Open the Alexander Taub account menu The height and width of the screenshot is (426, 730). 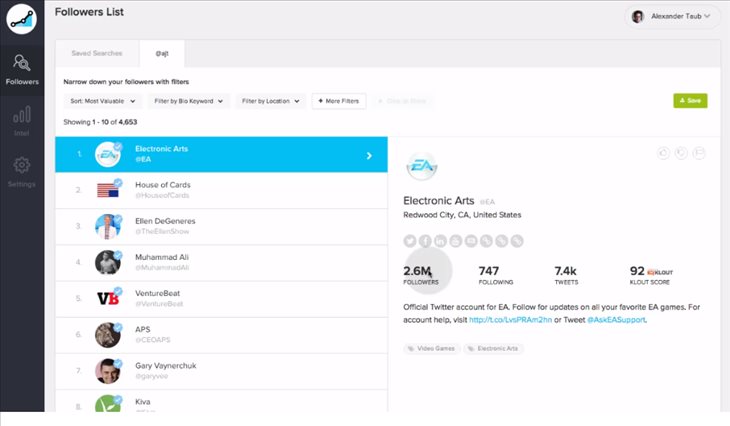click(672, 16)
